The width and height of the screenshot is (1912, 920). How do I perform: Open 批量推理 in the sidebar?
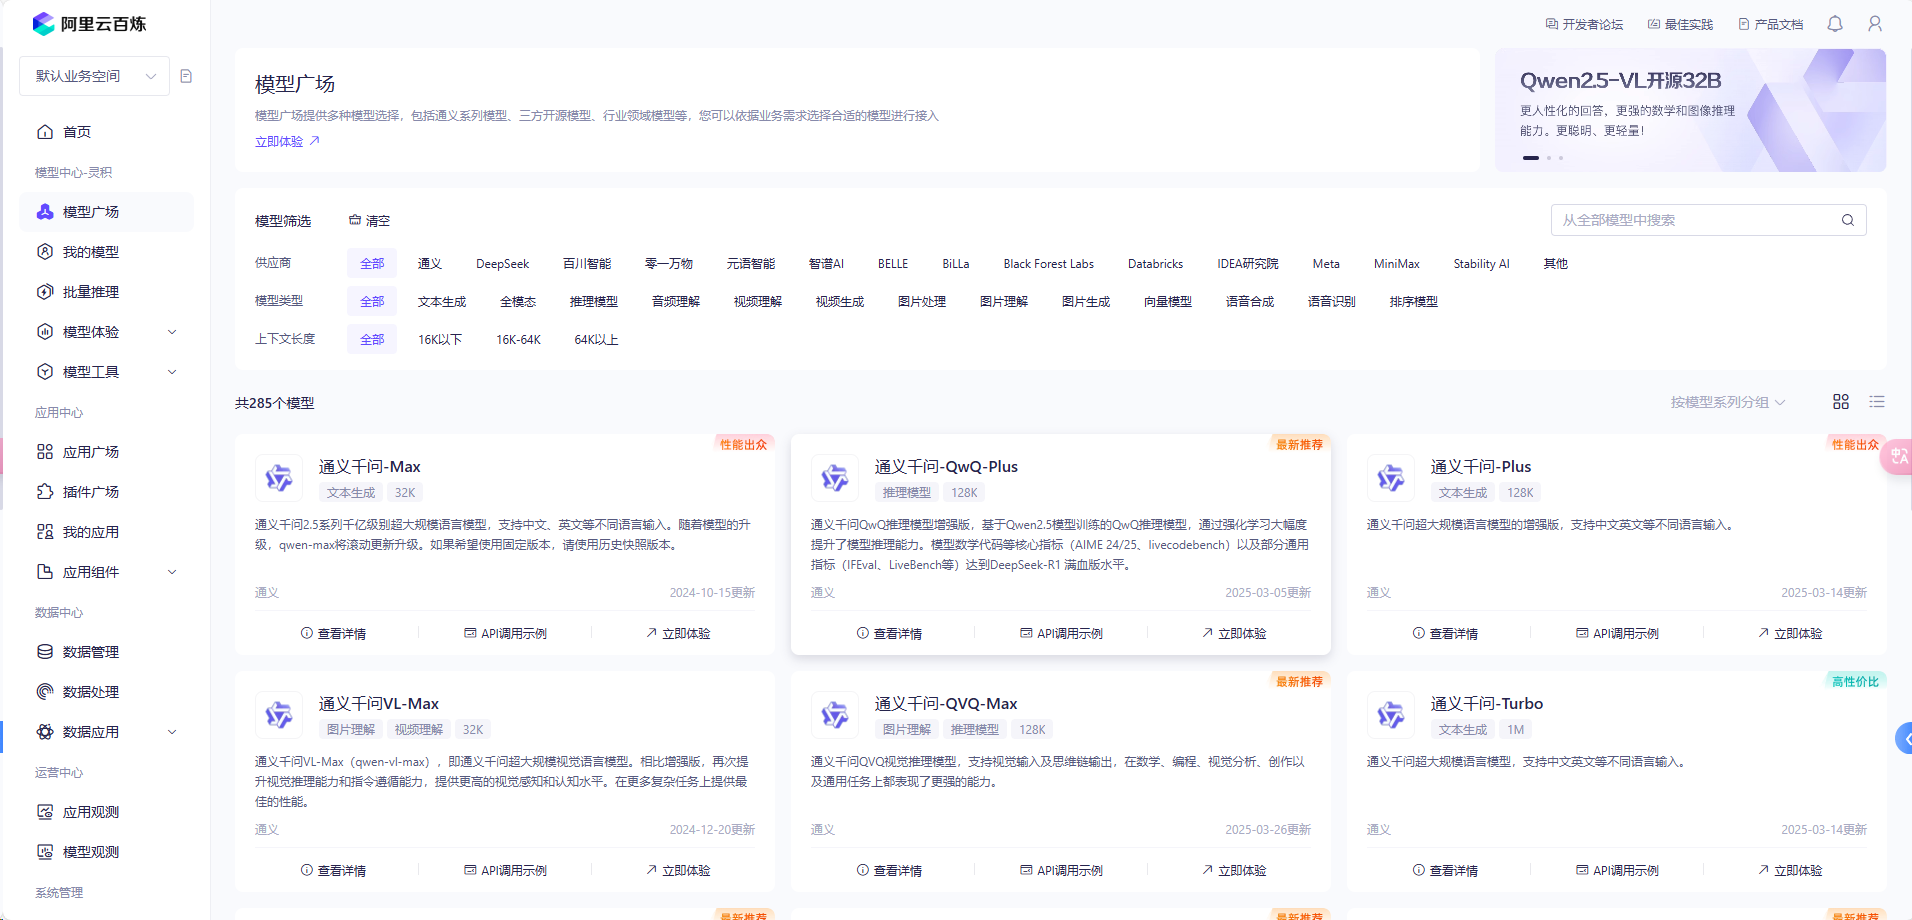point(106,292)
